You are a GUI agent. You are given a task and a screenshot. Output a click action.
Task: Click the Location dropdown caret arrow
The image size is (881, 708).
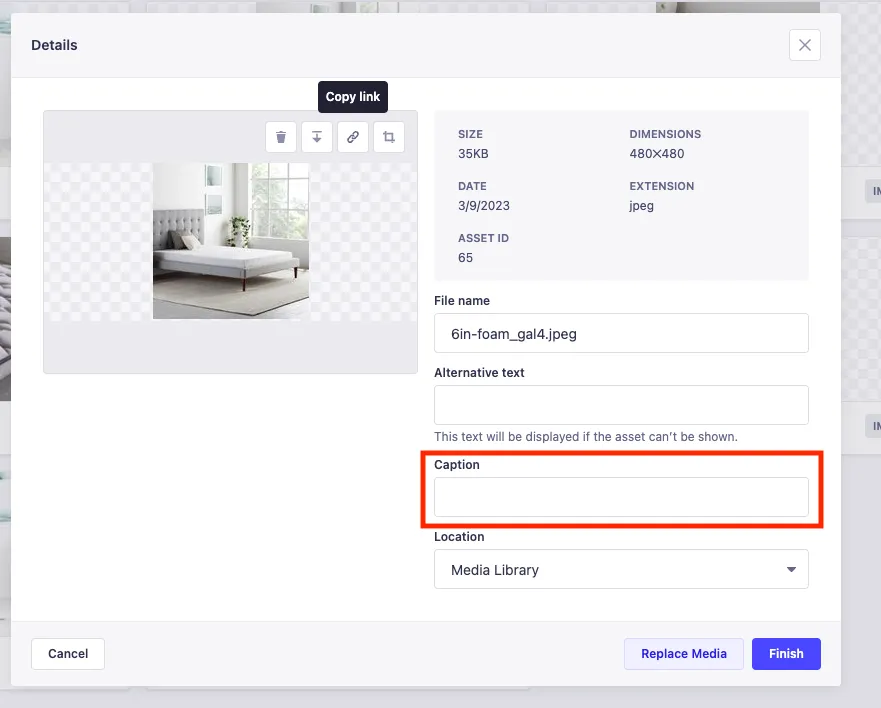click(x=791, y=570)
